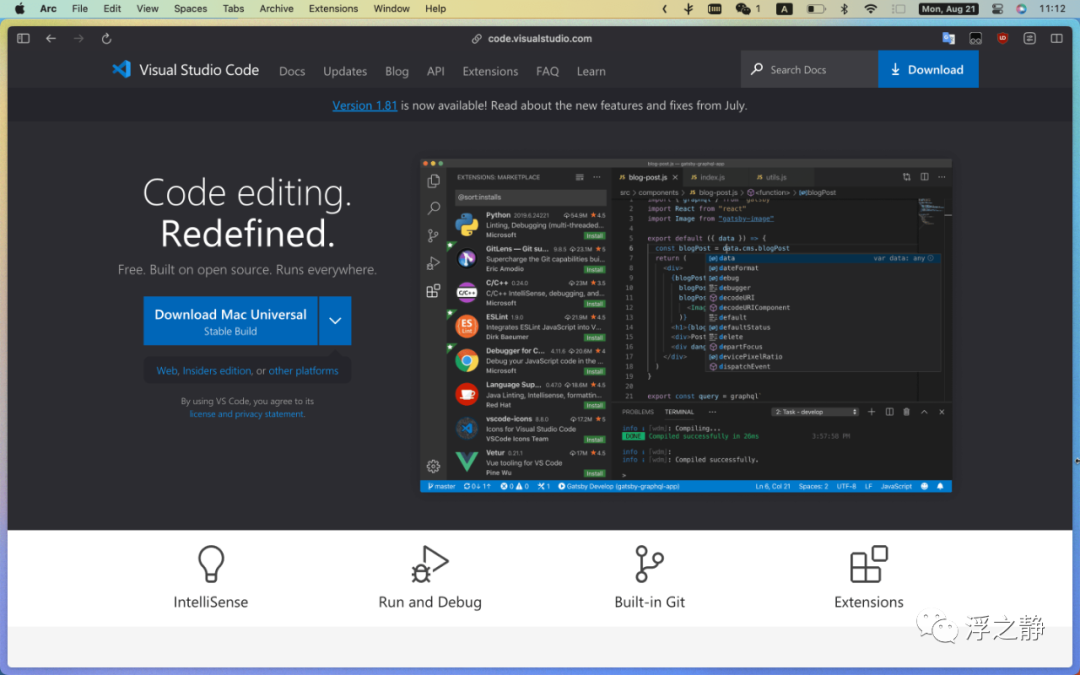The height and width of the screenshot is (675, 1080).
Task: Open the Insiders edition link
Action: point(217,371)
